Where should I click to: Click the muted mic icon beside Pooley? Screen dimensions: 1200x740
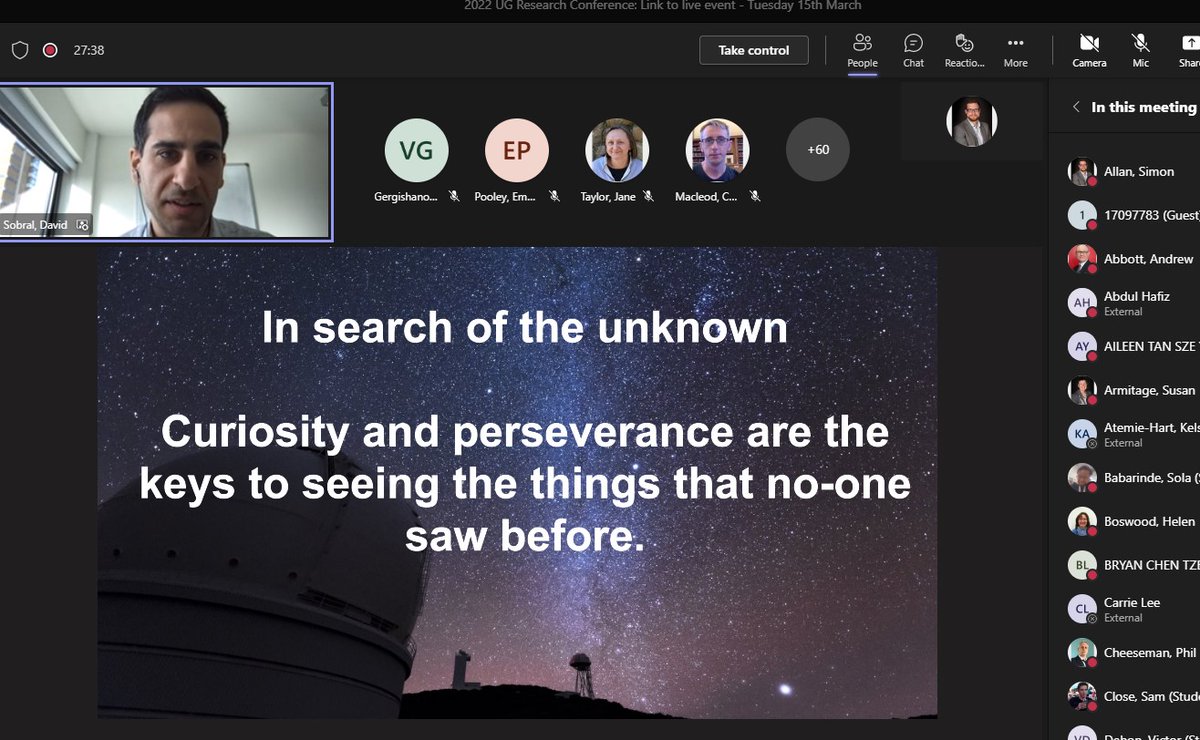click(554, 197)
